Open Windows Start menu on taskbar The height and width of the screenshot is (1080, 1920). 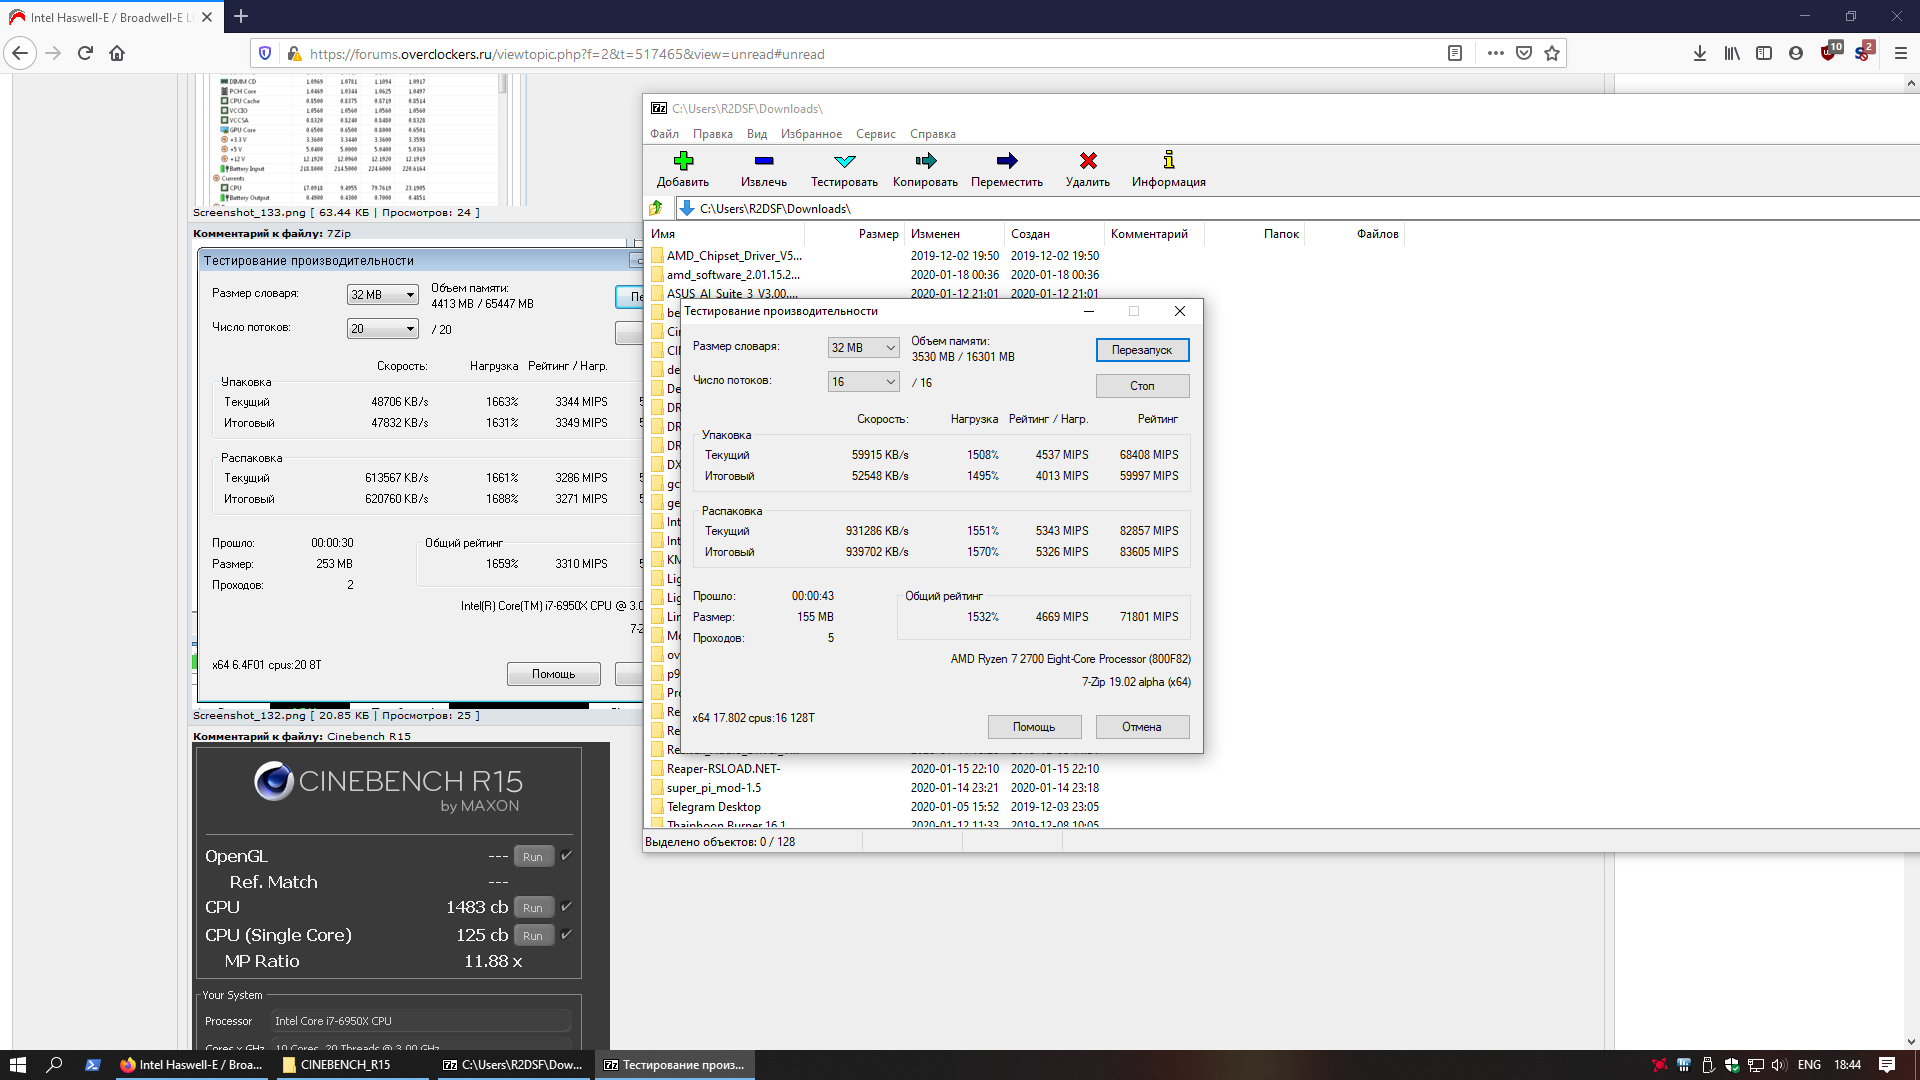click(x=17, y=1065)
